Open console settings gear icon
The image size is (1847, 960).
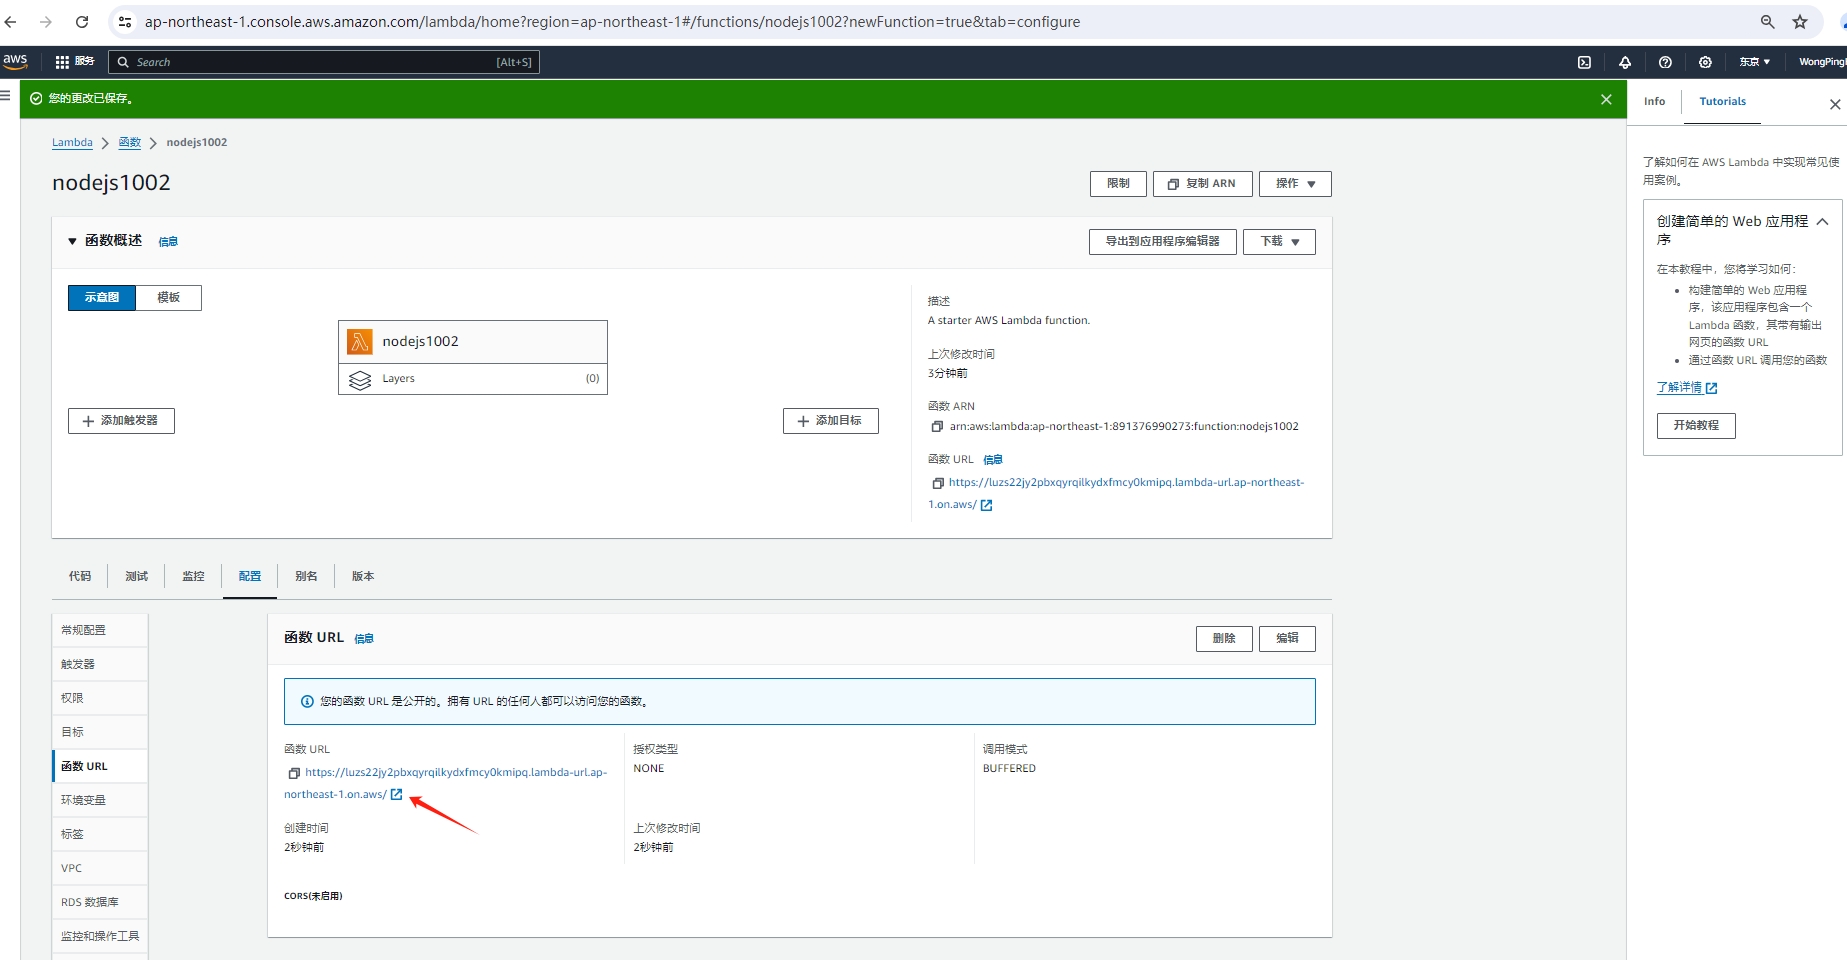(1705, 62)
